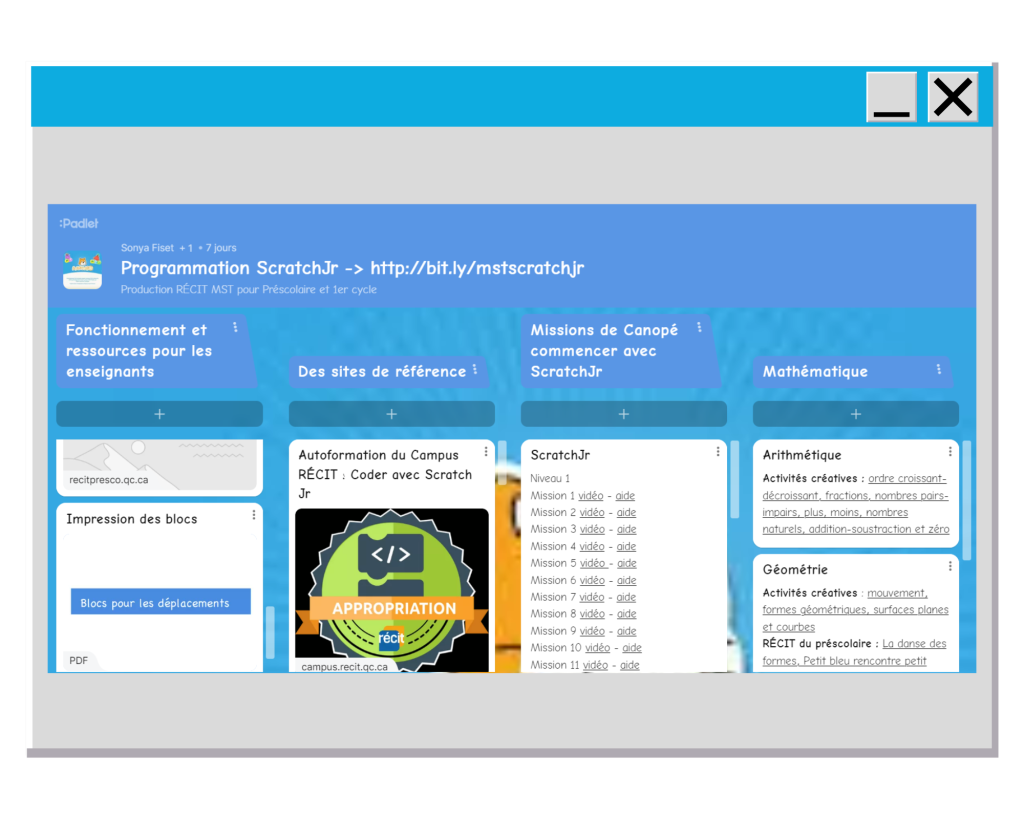Minimize the window with the underscore button
Image resolution: width=1024 pixels, height=819 pixels.
click(891, 97)
